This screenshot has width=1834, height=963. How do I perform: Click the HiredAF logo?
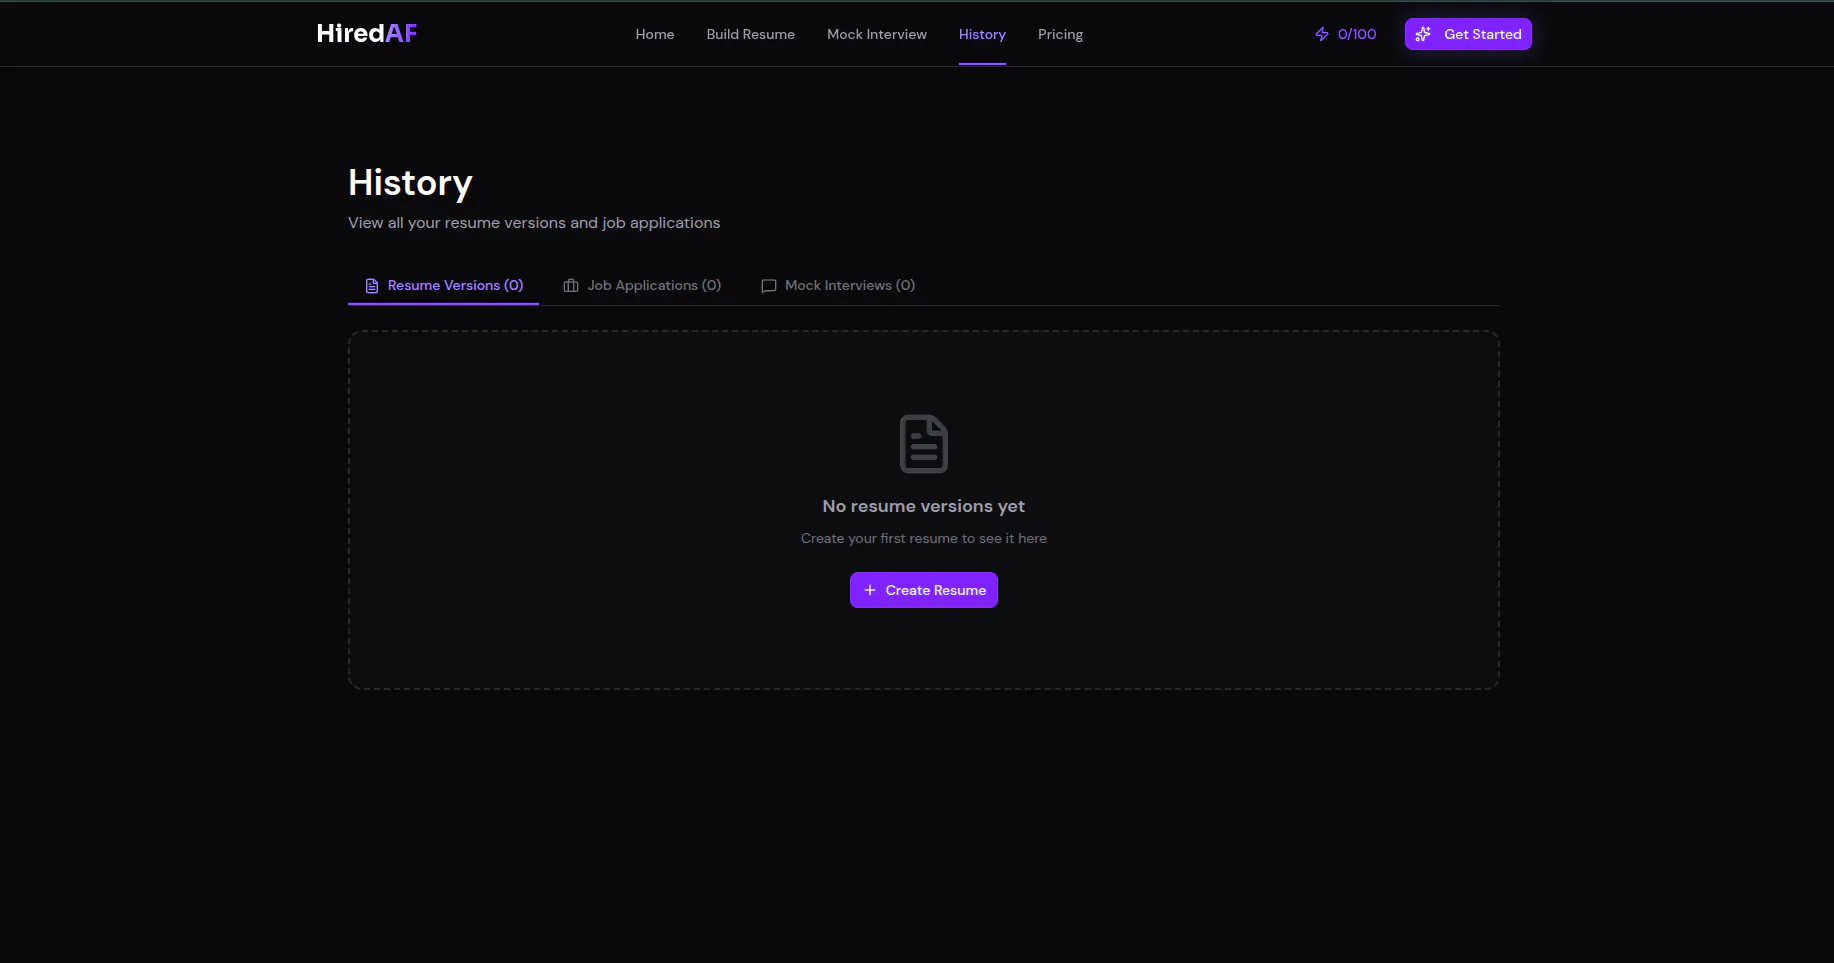[366, 33]
